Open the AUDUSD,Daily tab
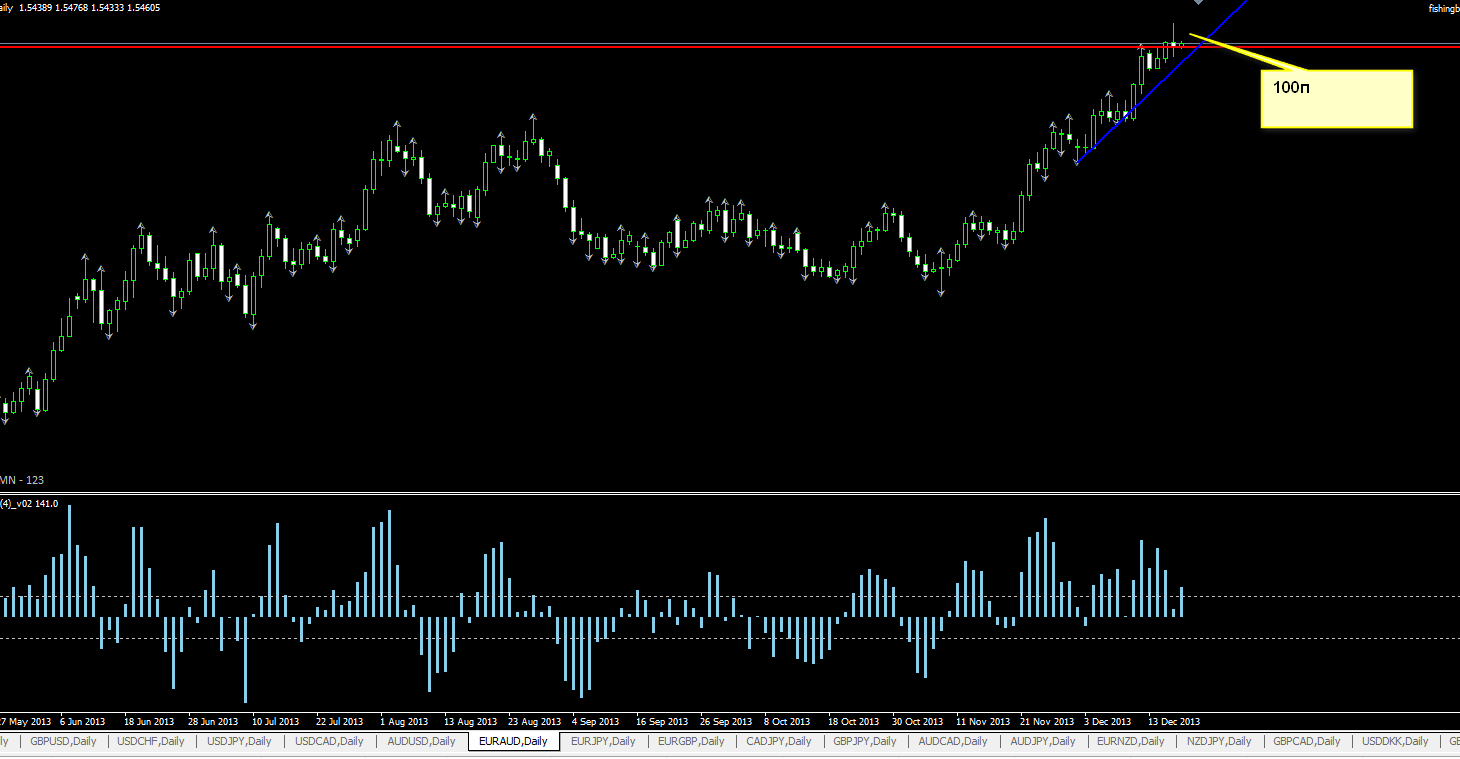 point(421,741)
